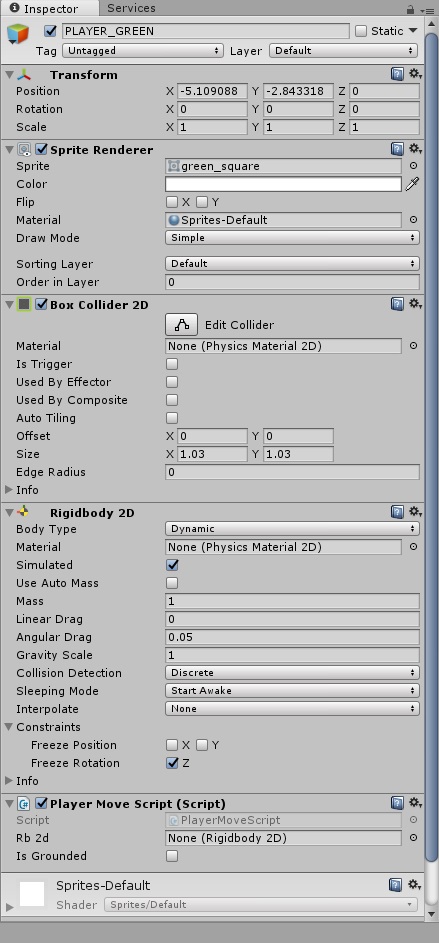
Task: Check Freeze Position Y
Action: click(202, 745)
